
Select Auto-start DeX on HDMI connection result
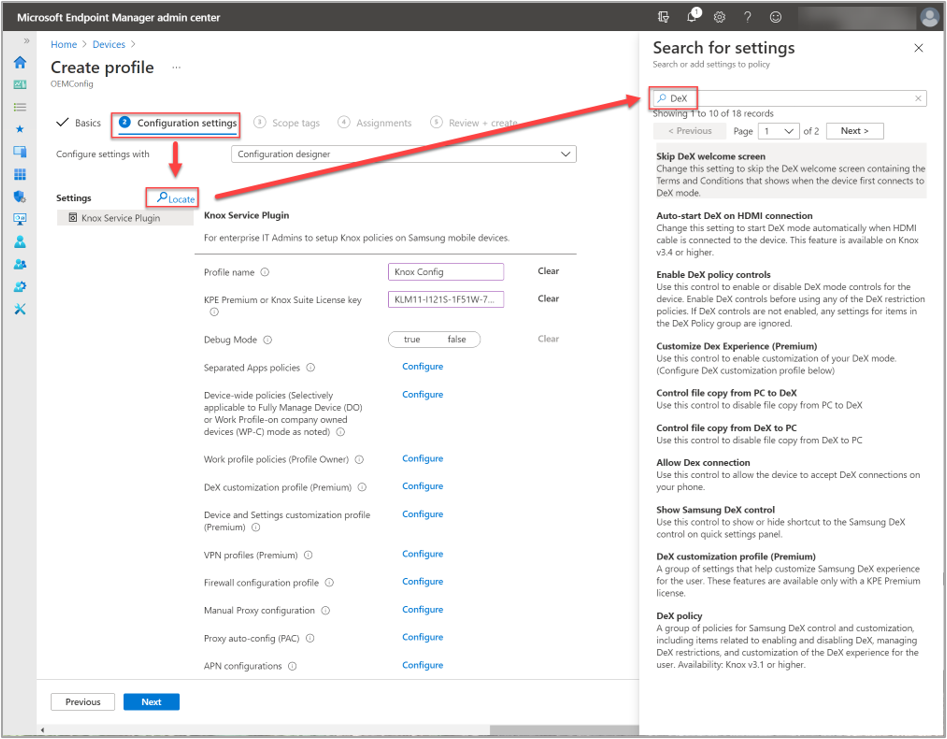791,234
